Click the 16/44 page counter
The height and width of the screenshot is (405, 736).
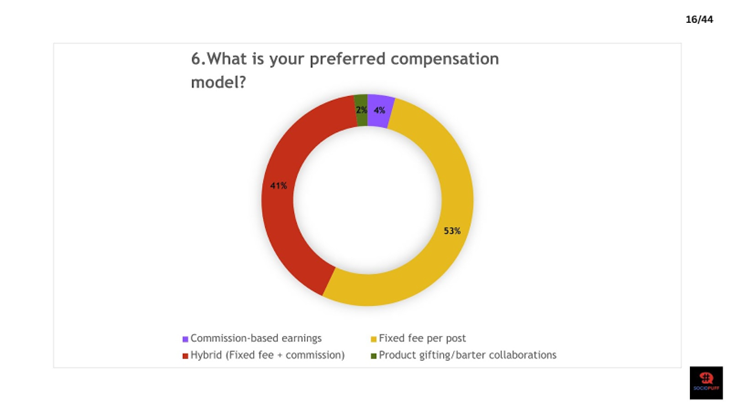(x=699, y=19)
